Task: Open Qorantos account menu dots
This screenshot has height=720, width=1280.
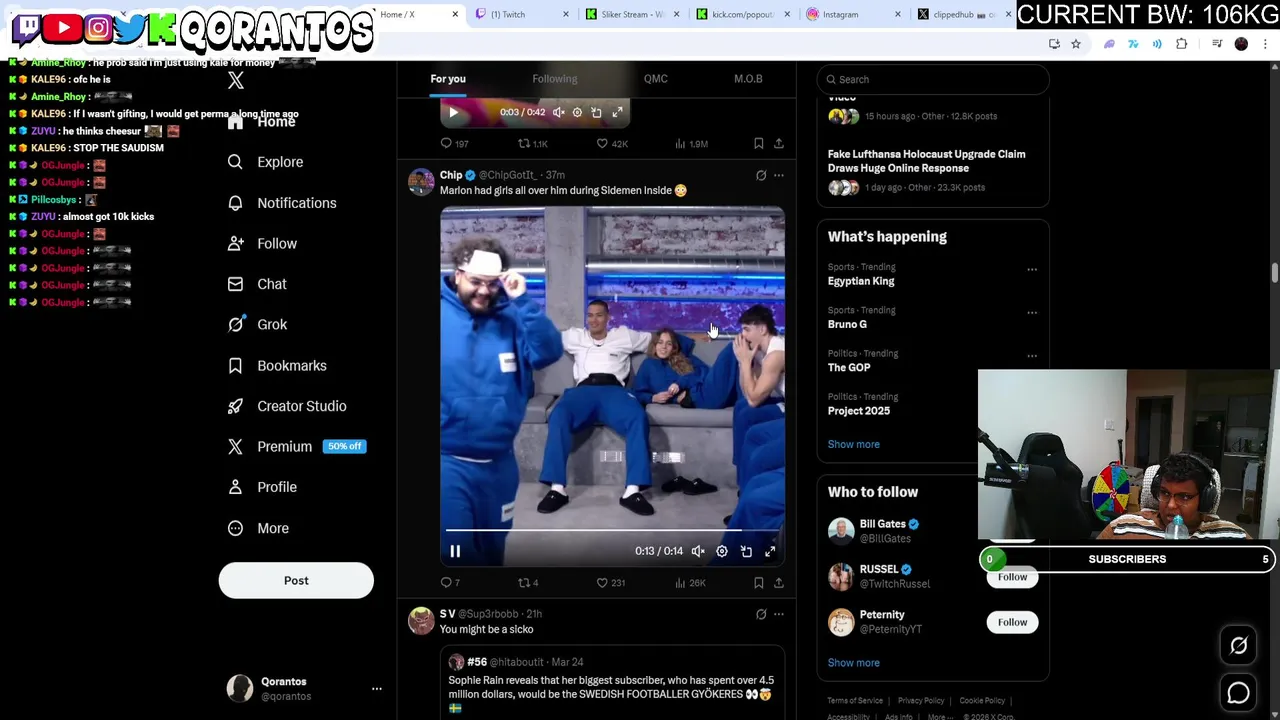Action: tap(377, 689)
